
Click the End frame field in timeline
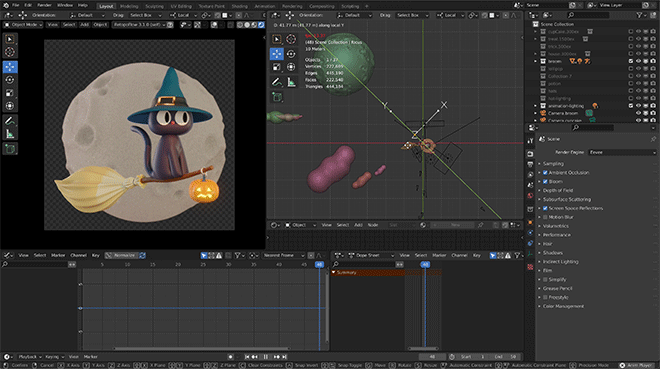pos(507,357)
